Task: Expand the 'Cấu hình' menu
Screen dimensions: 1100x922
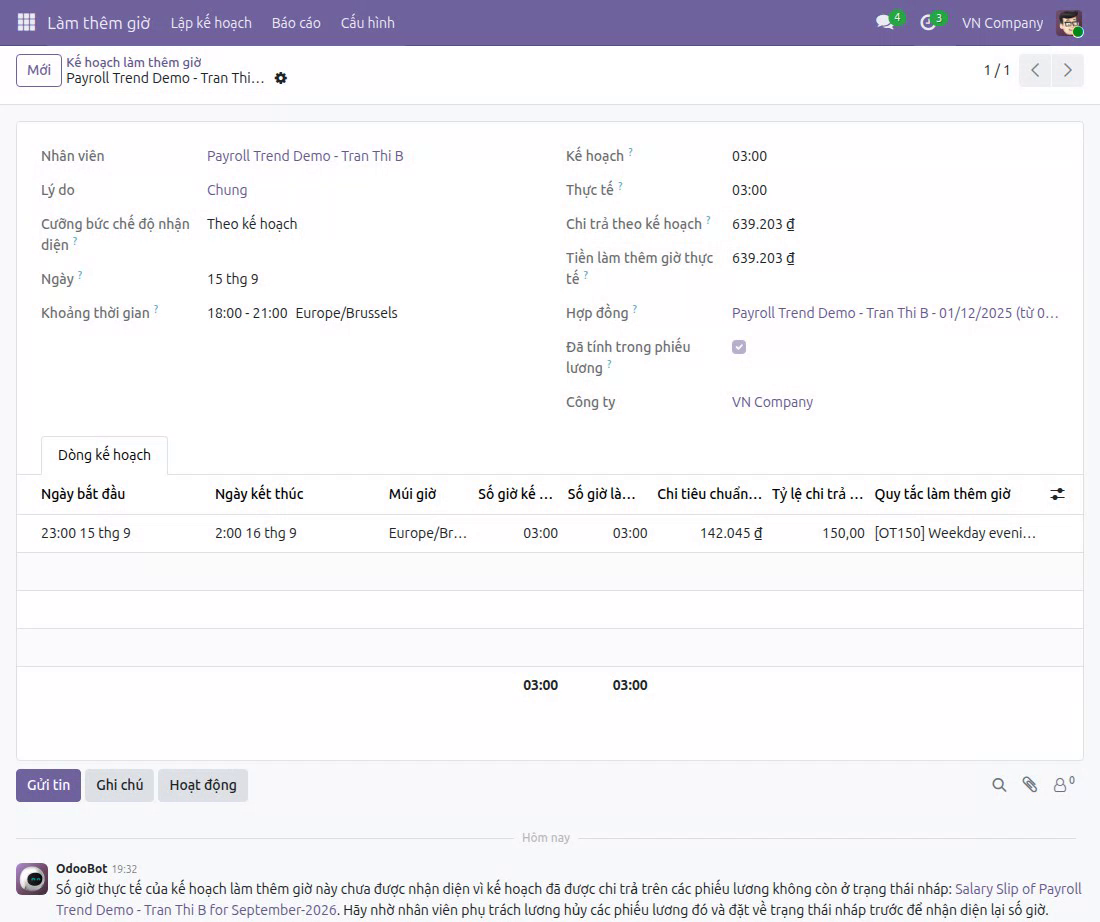Action: [368, 22]
